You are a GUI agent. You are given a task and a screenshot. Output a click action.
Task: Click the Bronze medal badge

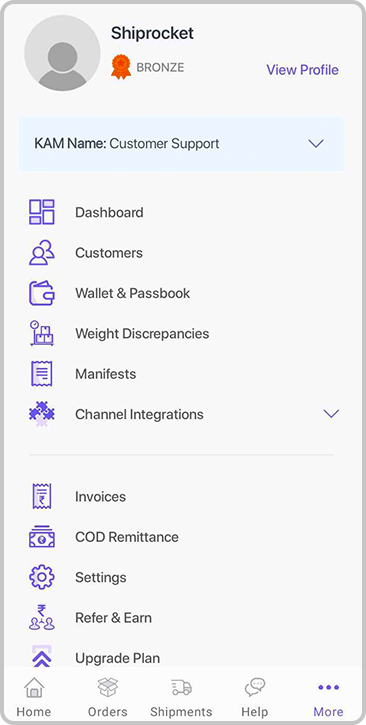pos(121,67)
